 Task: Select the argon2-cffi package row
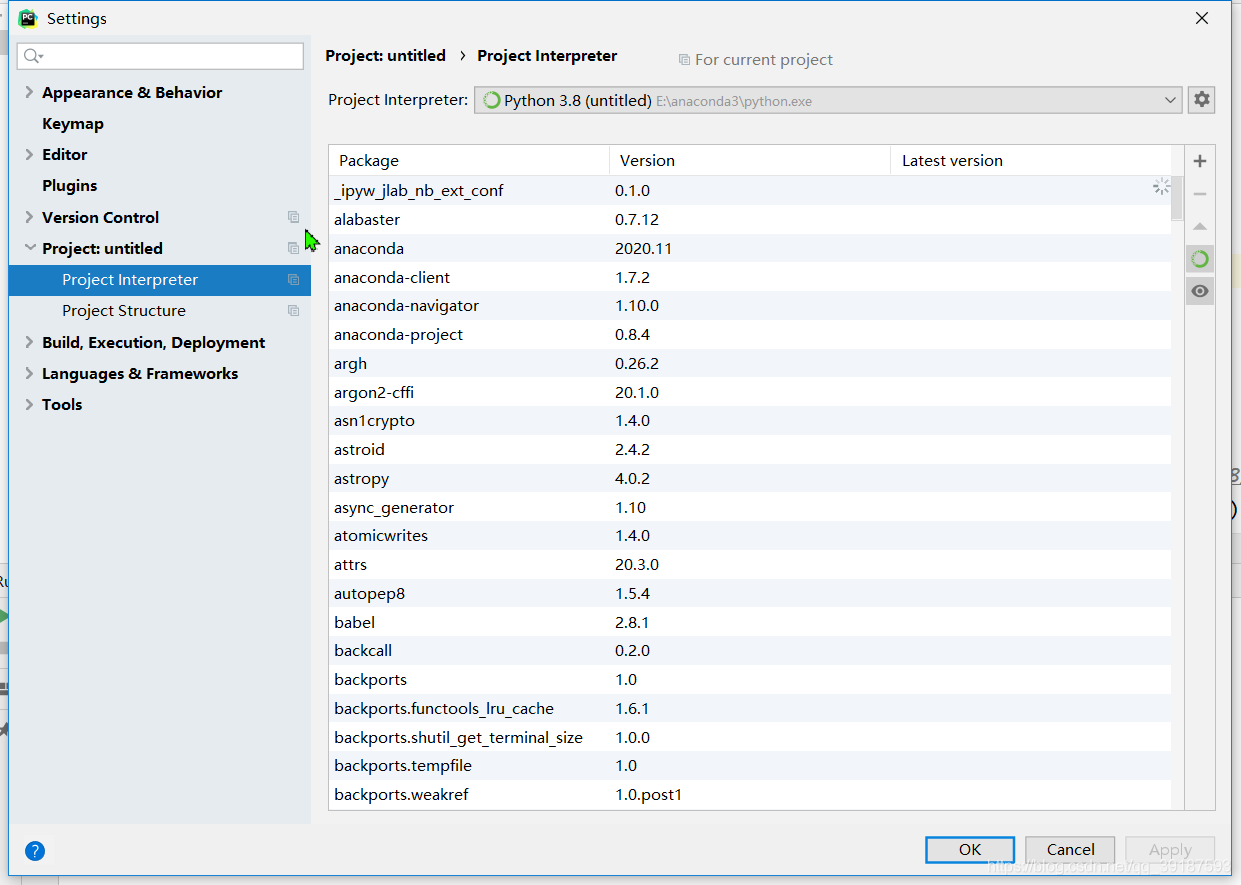click(x=750, y=392)
